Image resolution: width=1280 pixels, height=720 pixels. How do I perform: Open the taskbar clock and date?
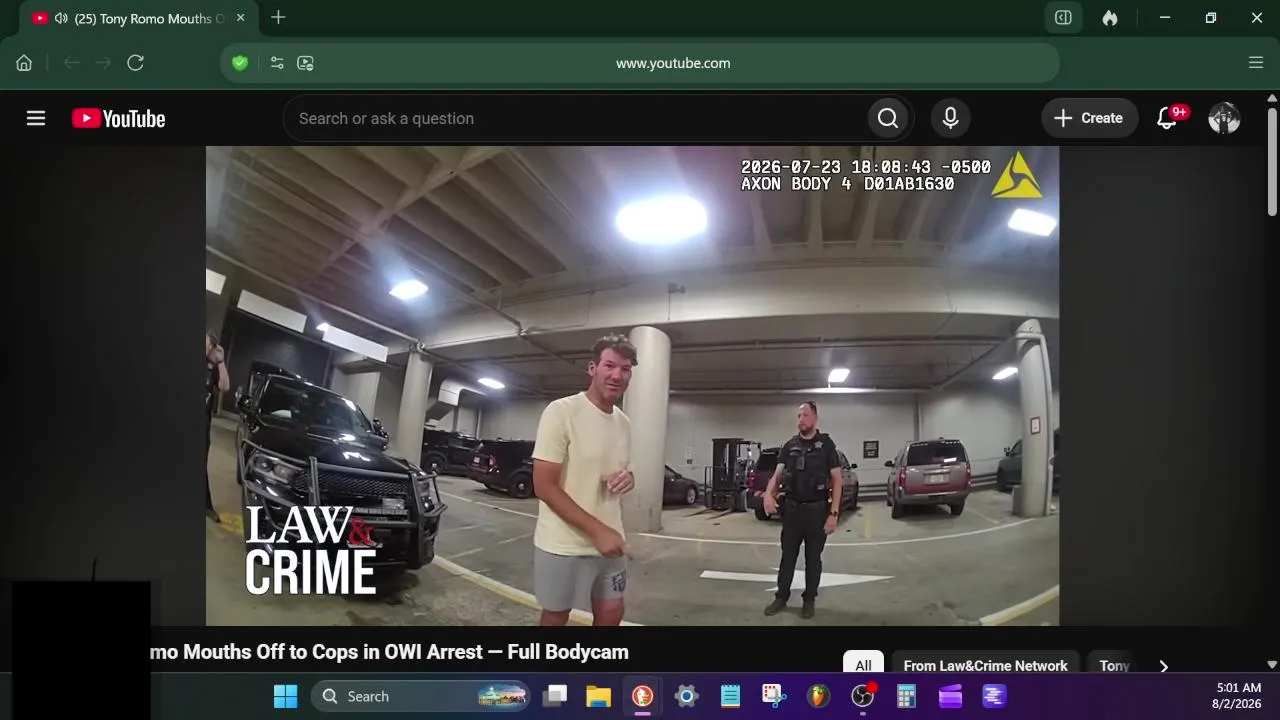[1238, 696]
